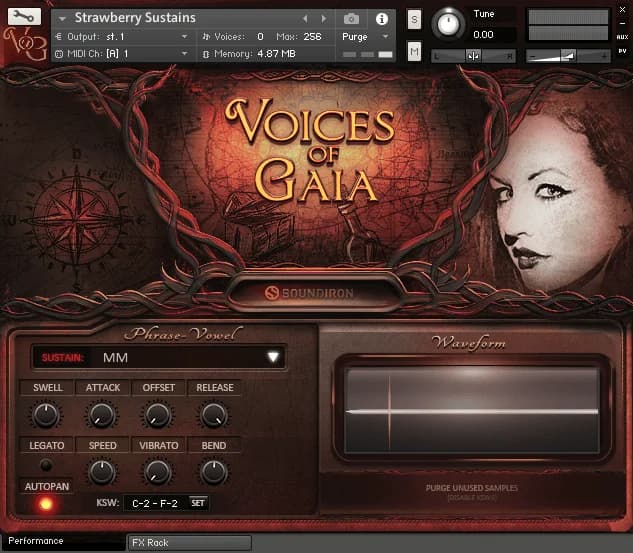Click the AUTOPAN label
This screenshot has height=553, width=633.
(47, 486)
